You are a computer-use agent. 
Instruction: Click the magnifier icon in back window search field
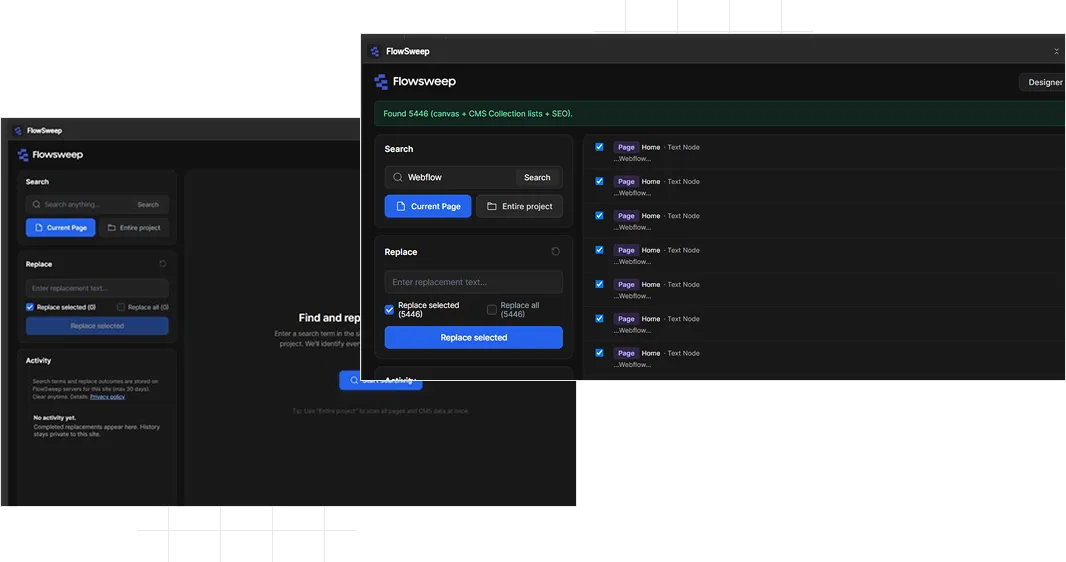coord(36,205)
